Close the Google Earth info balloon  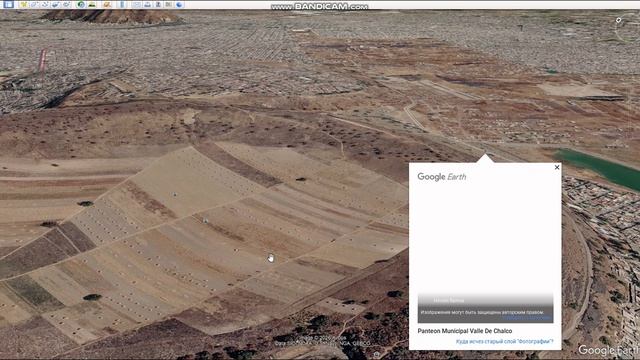[x=557, y=167]
